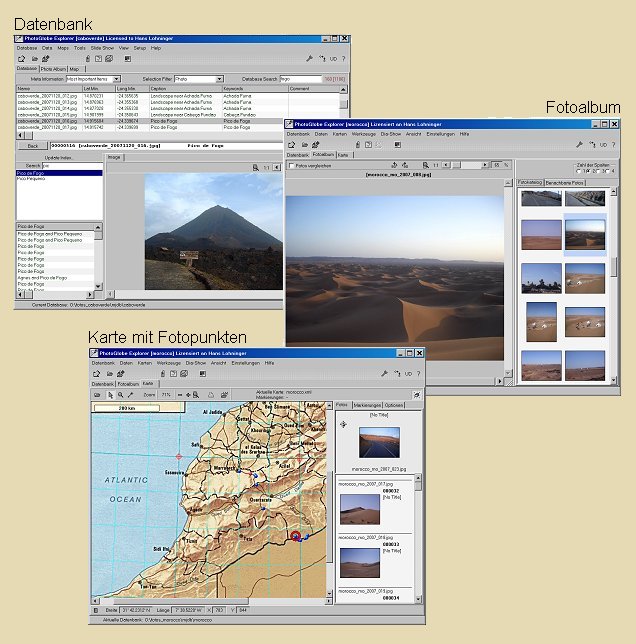Image resolution: width=636 pixels, height=644 pixels.
Task: Open the Slide Show menu in Datenbank window
Action: click(102, 47)
